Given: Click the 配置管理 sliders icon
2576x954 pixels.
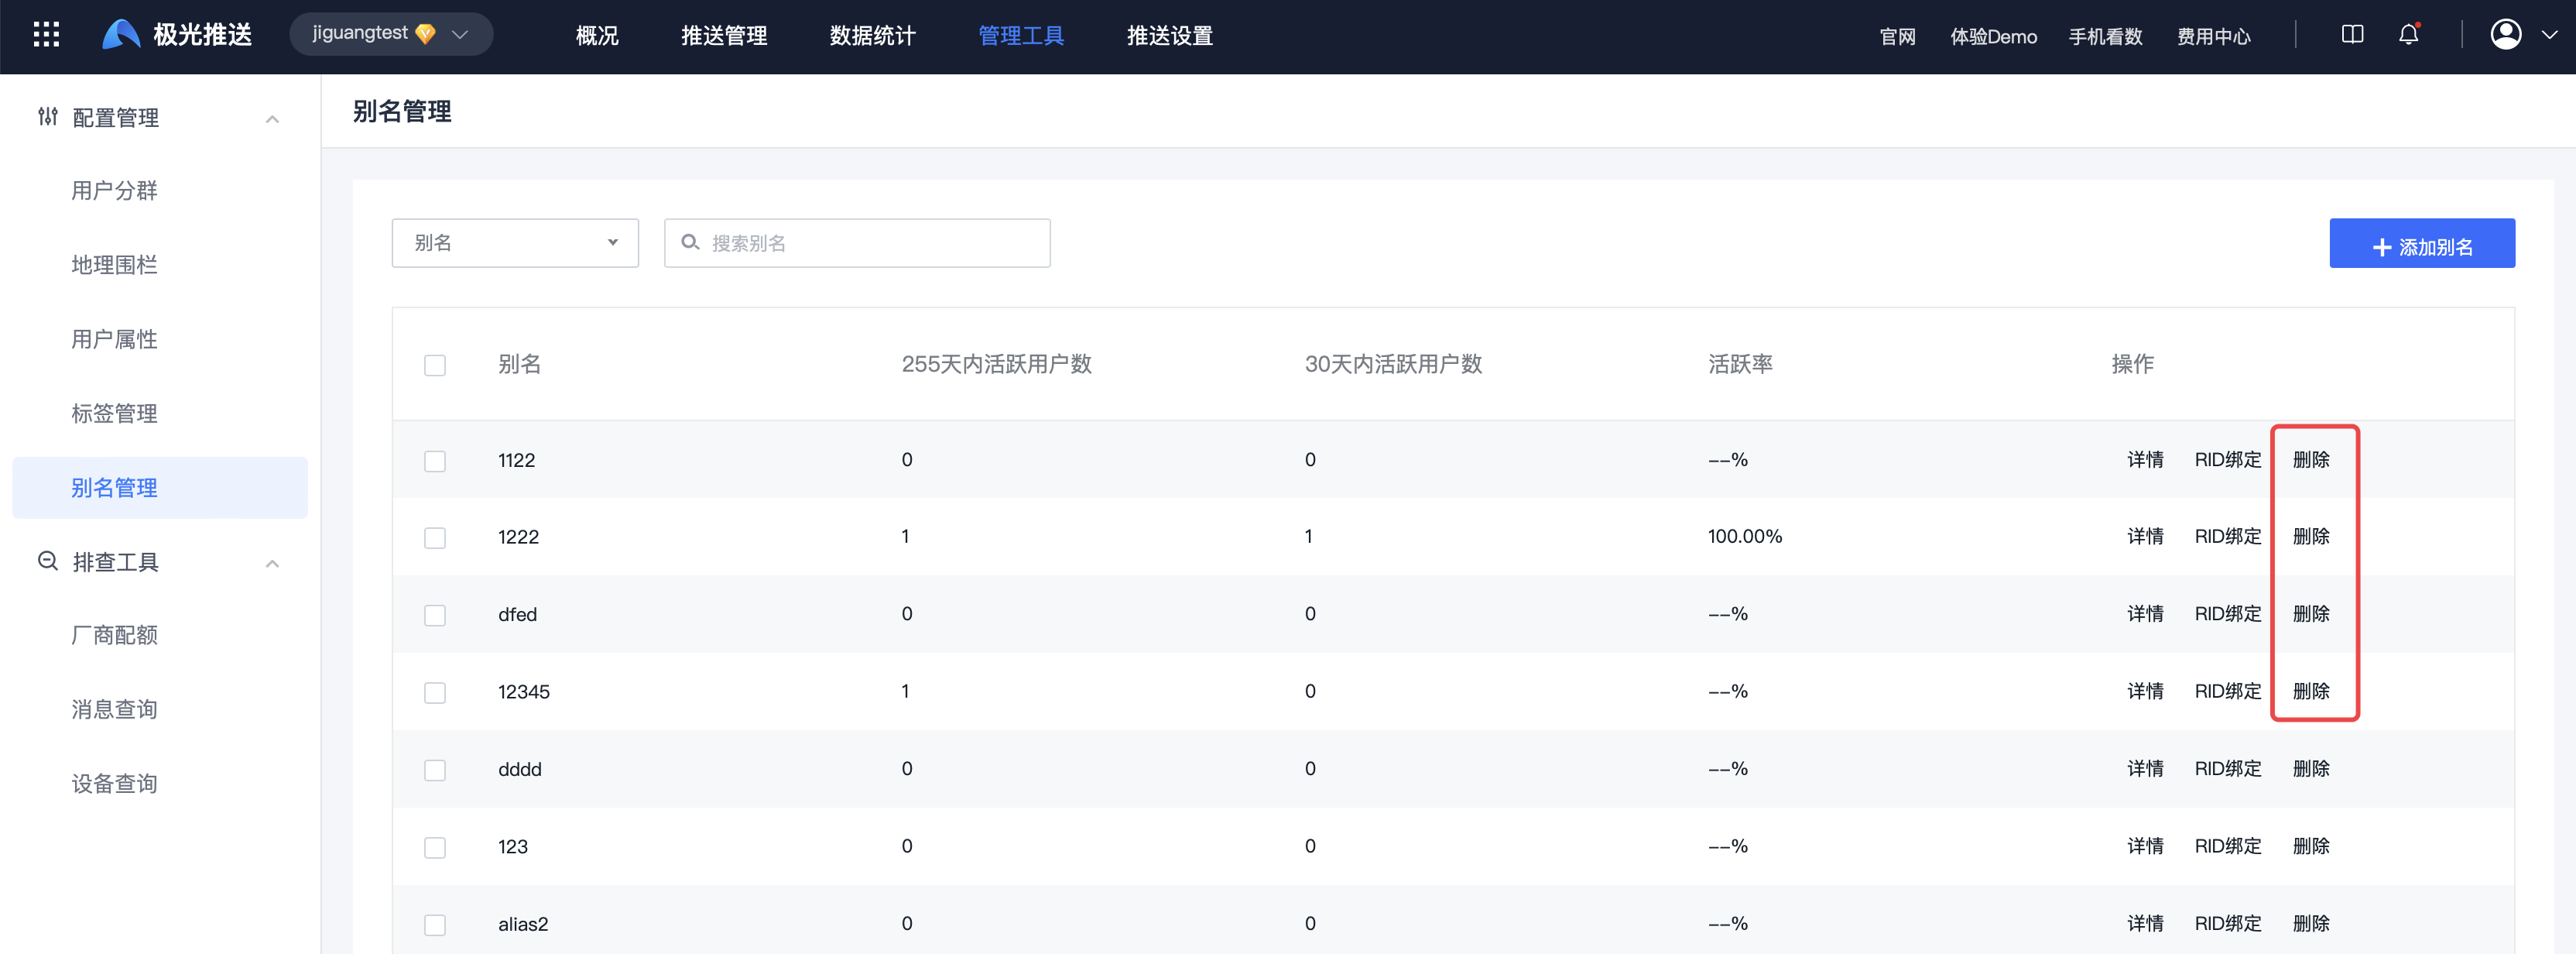Looking at the screenshot, I should 47,117.
